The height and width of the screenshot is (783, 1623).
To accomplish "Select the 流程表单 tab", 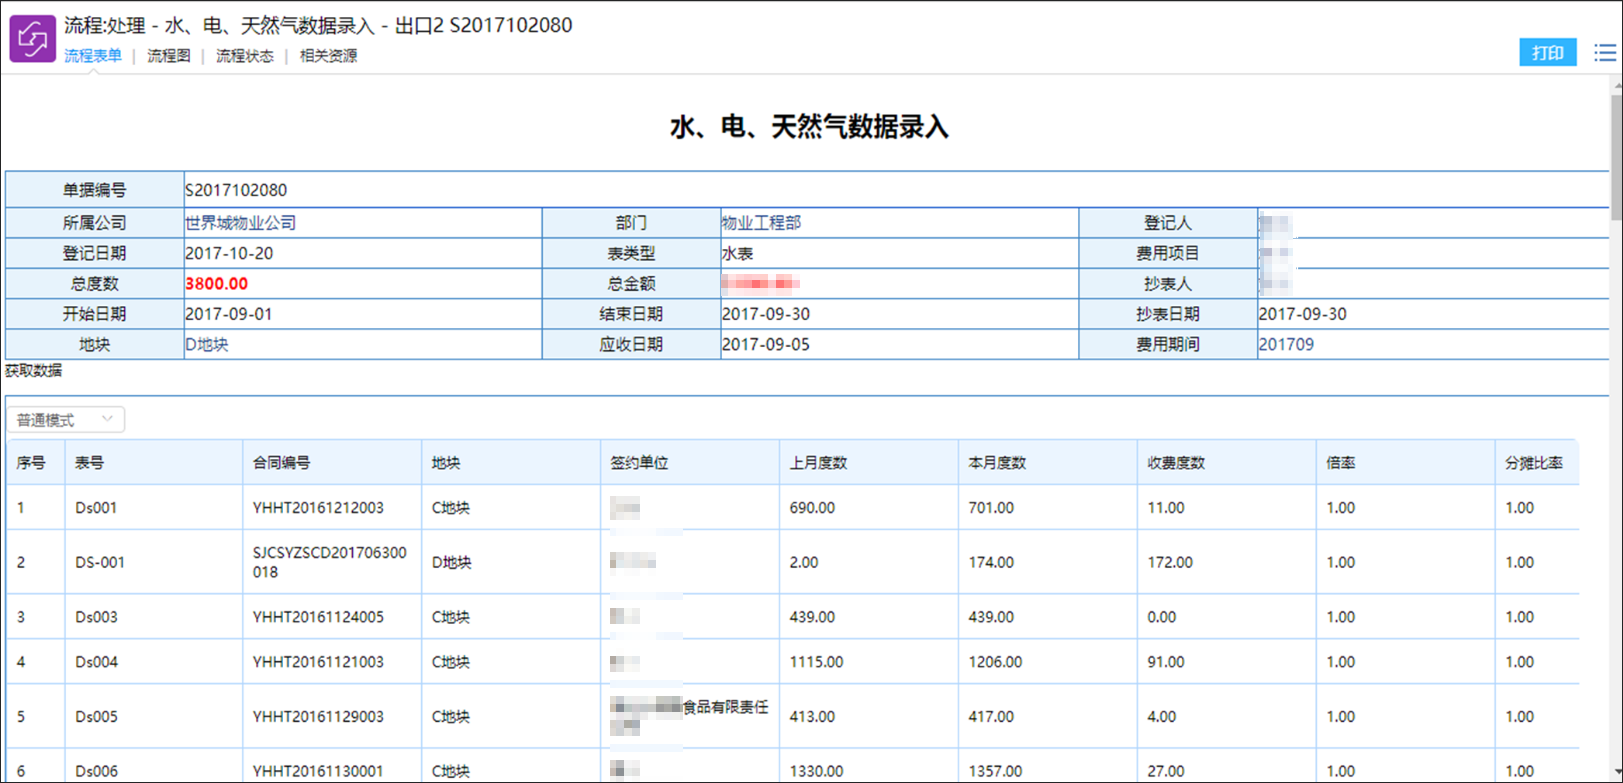I will 93,56.
